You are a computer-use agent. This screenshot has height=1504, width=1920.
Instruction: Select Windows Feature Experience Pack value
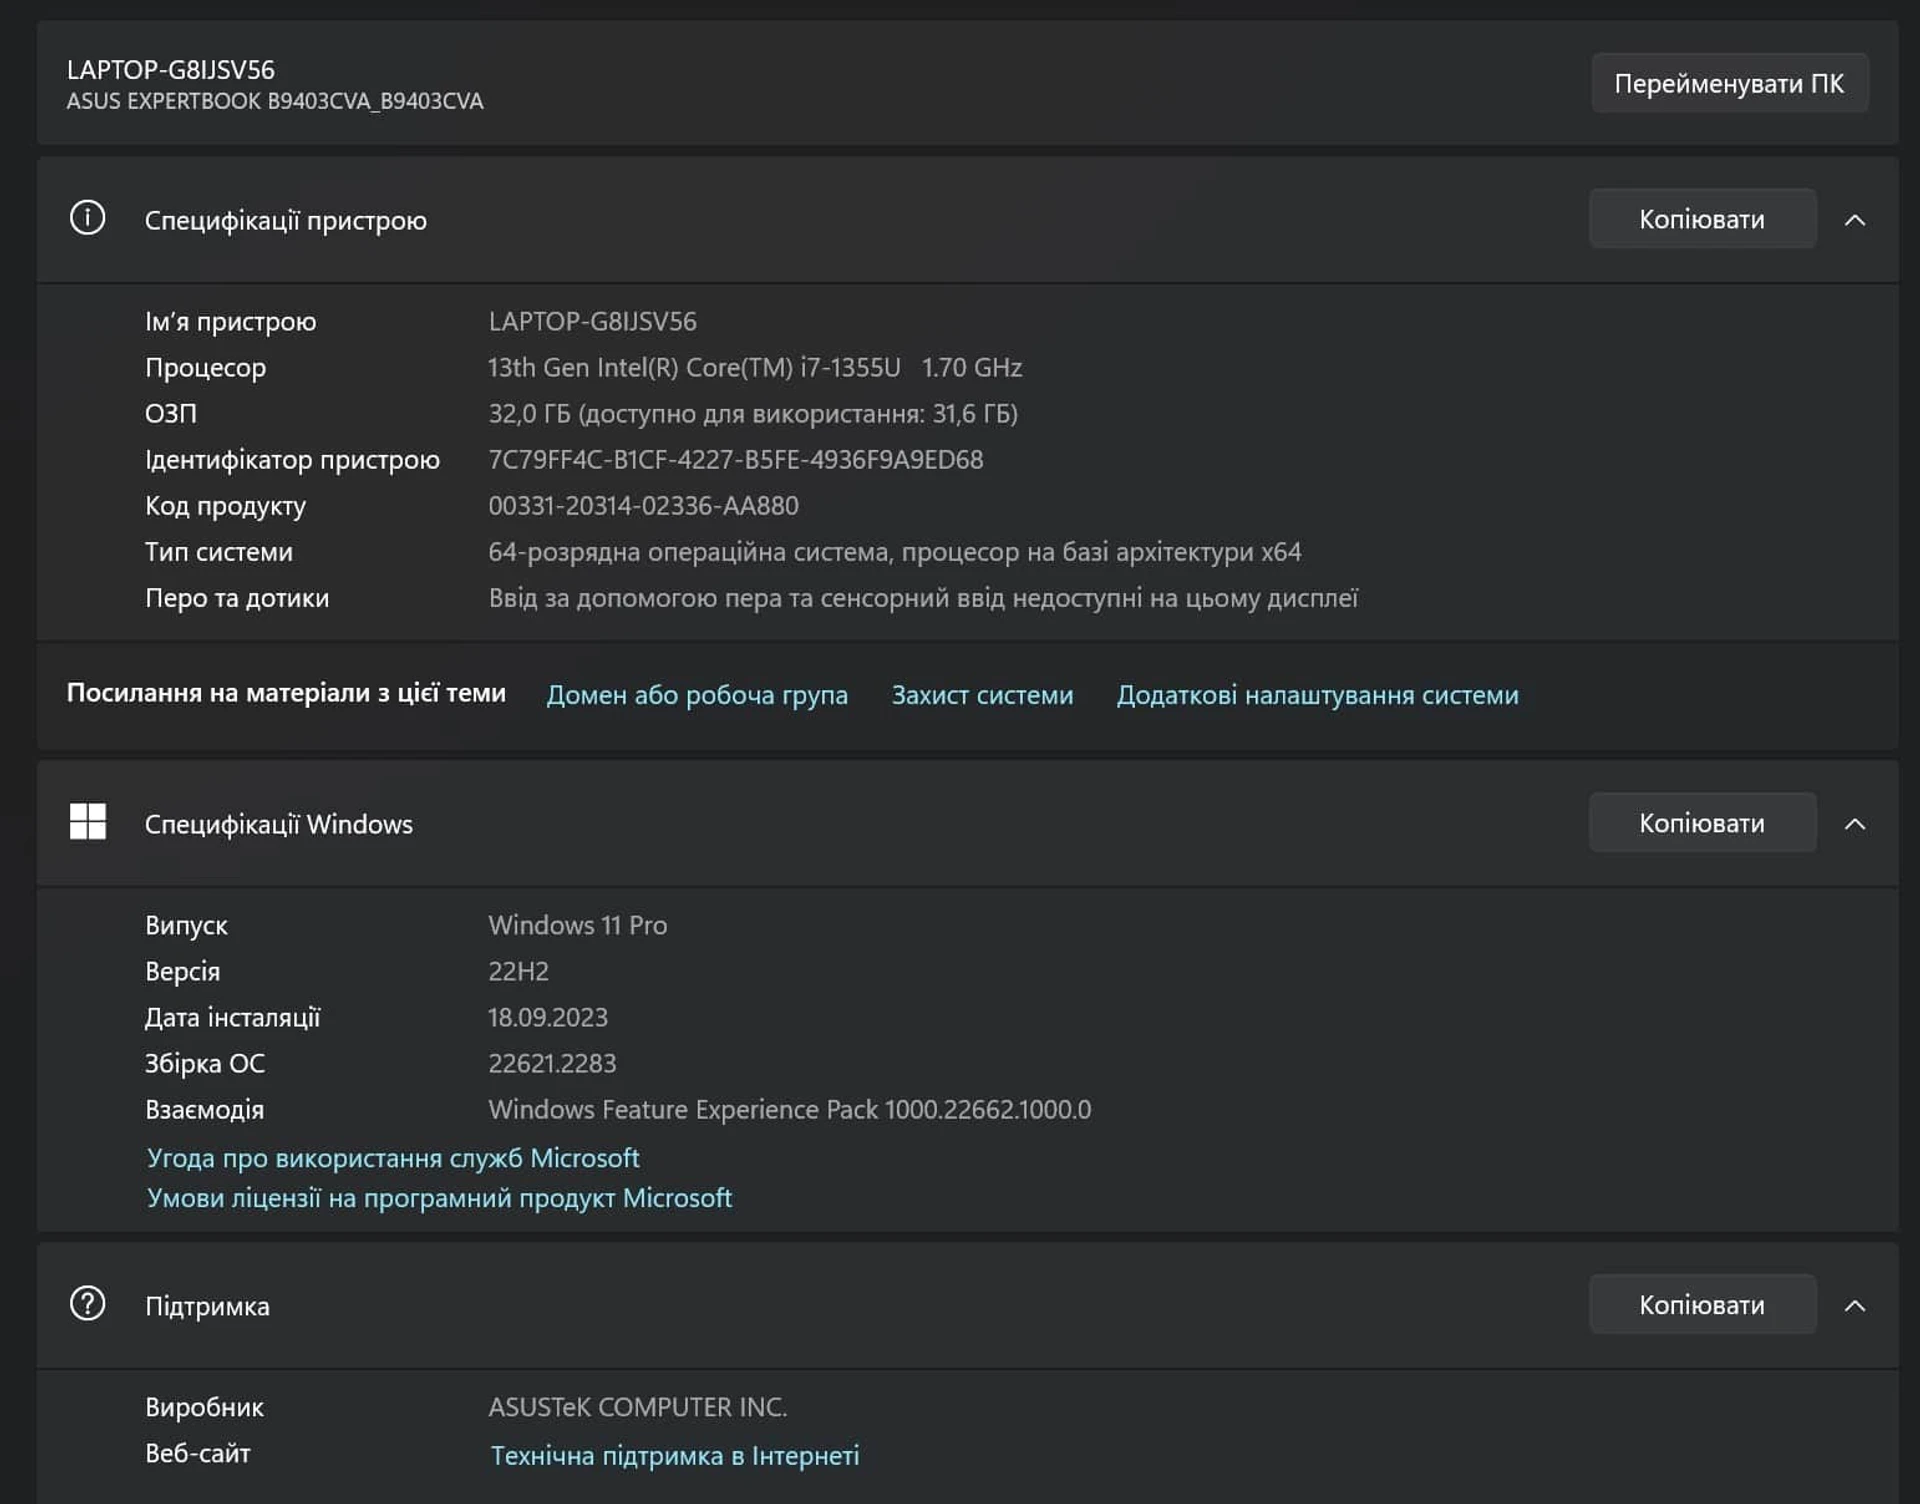pos(790,1110)
